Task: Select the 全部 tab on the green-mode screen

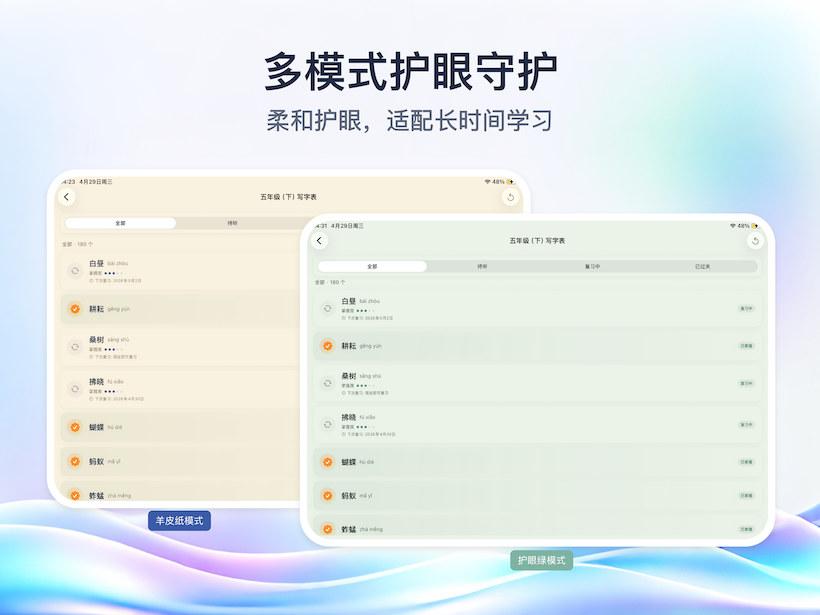Action: pyautogui.click(x=372, y=267)
